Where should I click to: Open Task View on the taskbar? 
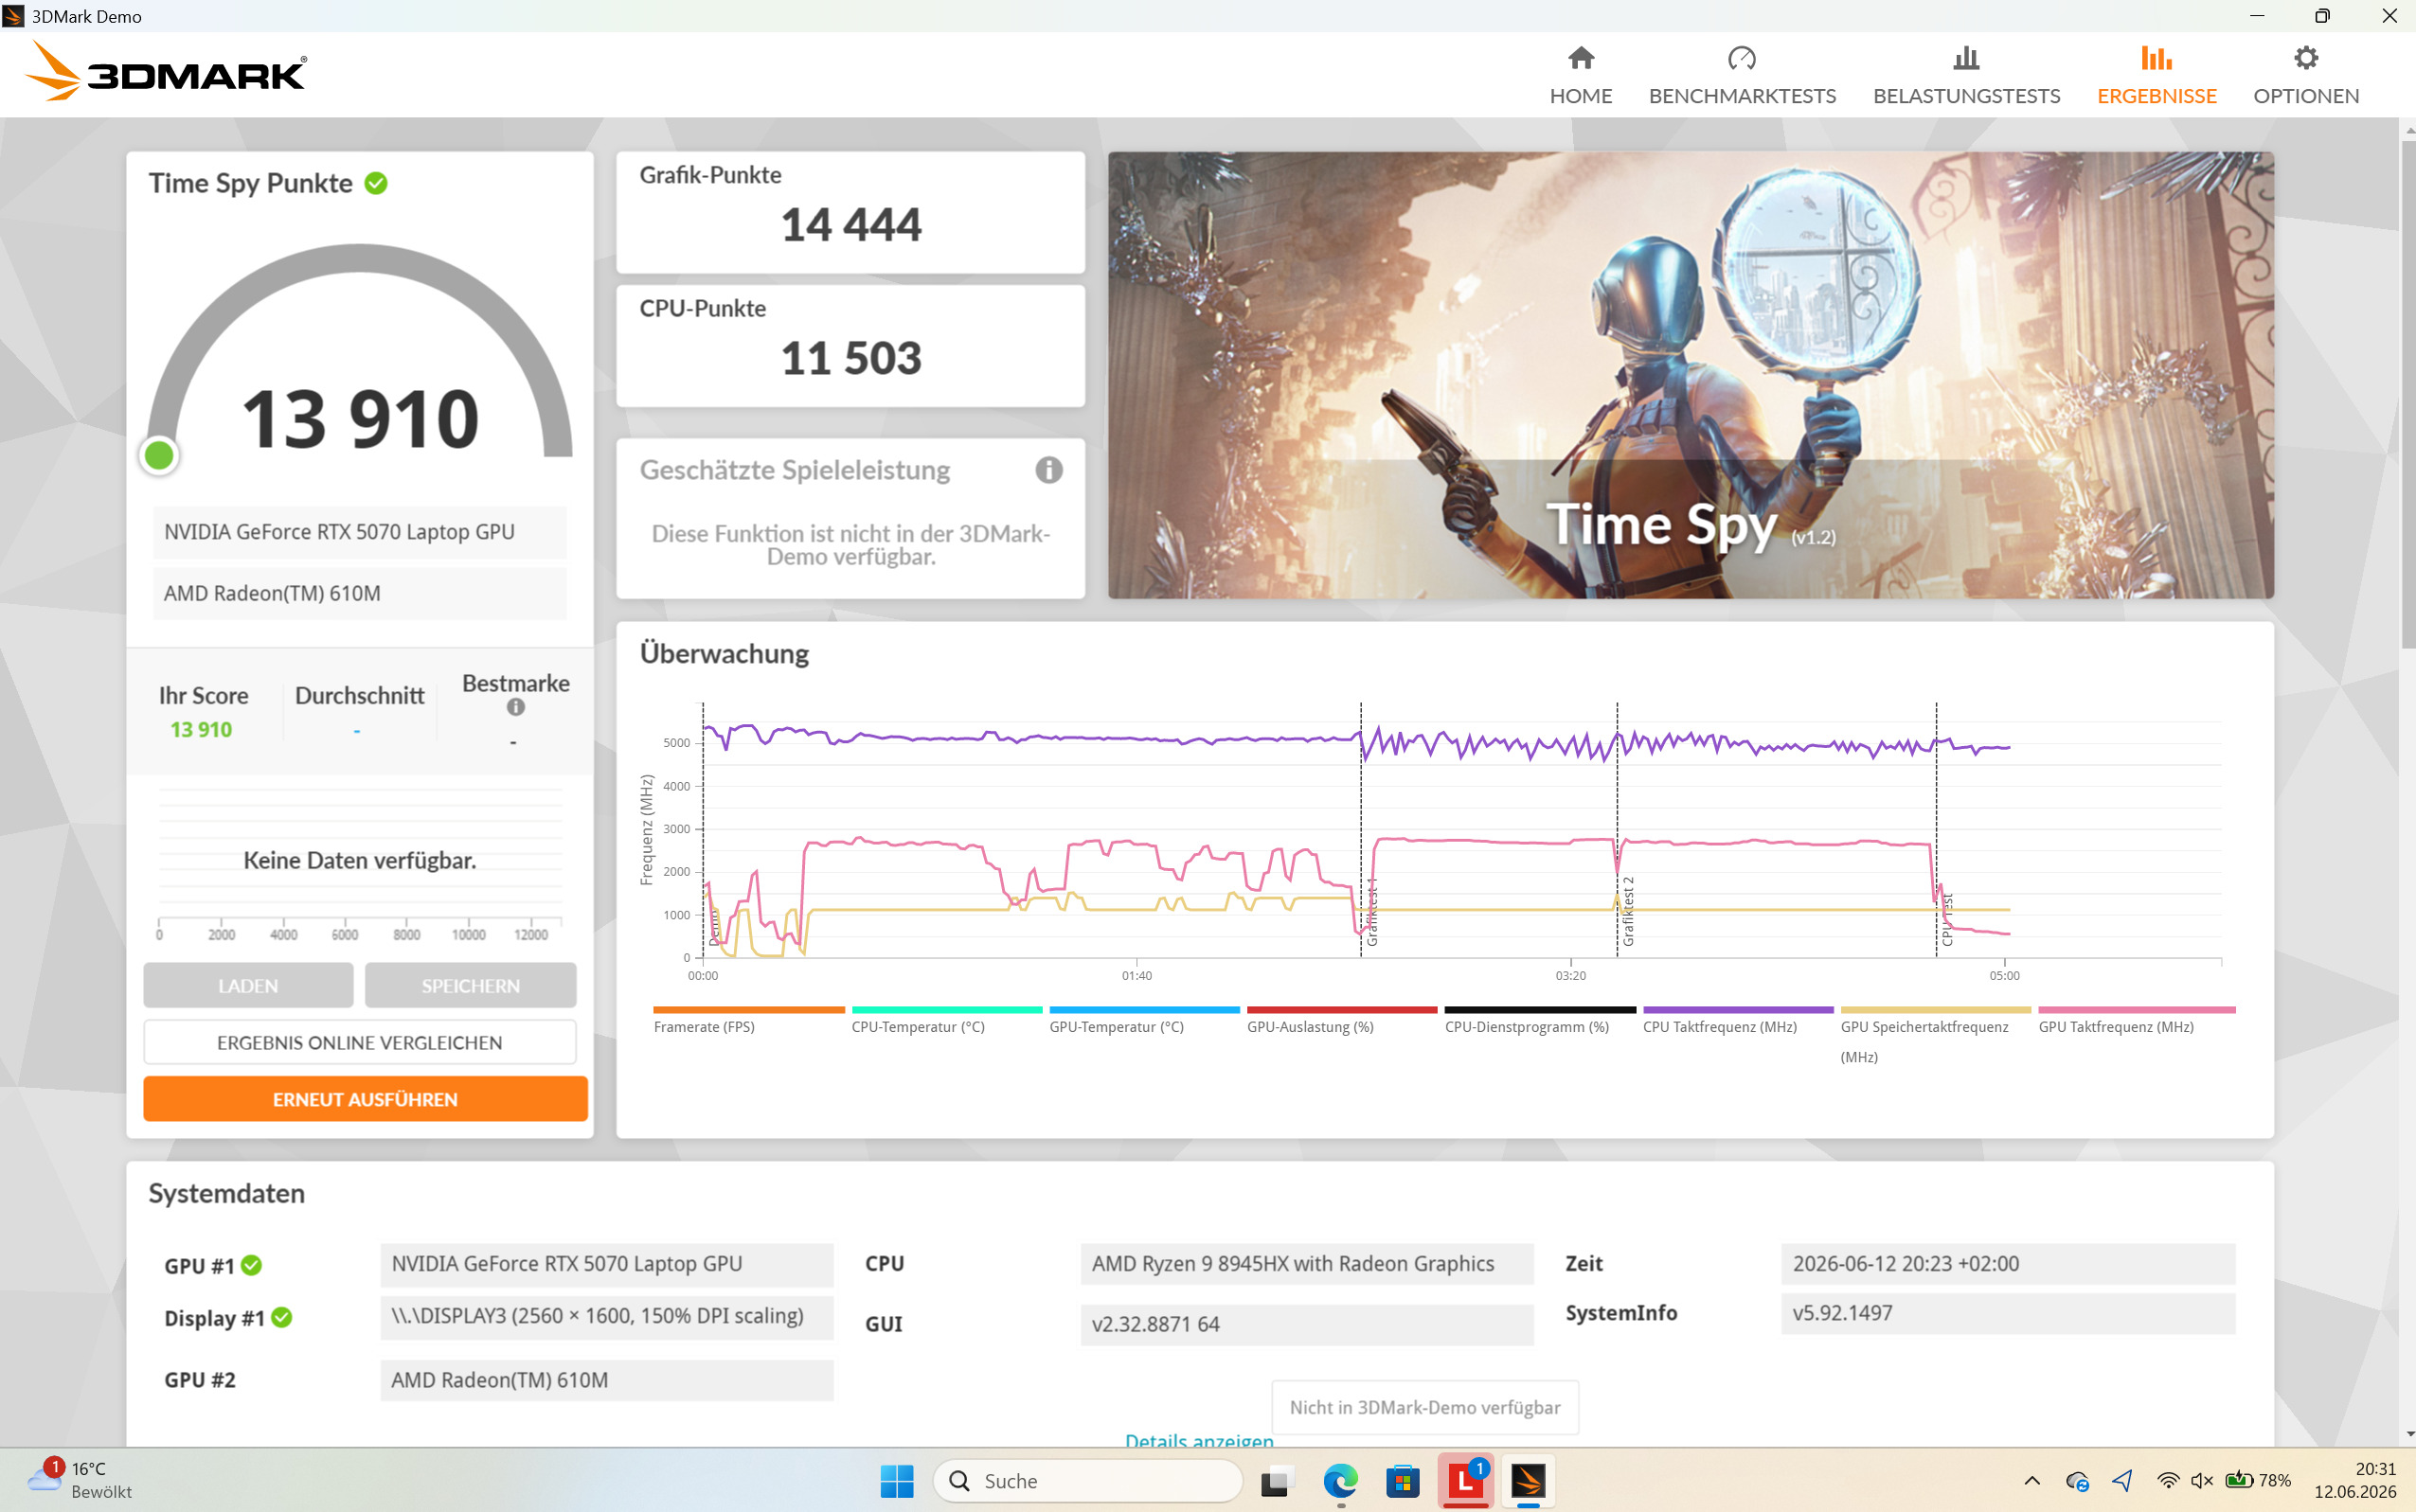pyautogui.click(x=1276, y=1481)
